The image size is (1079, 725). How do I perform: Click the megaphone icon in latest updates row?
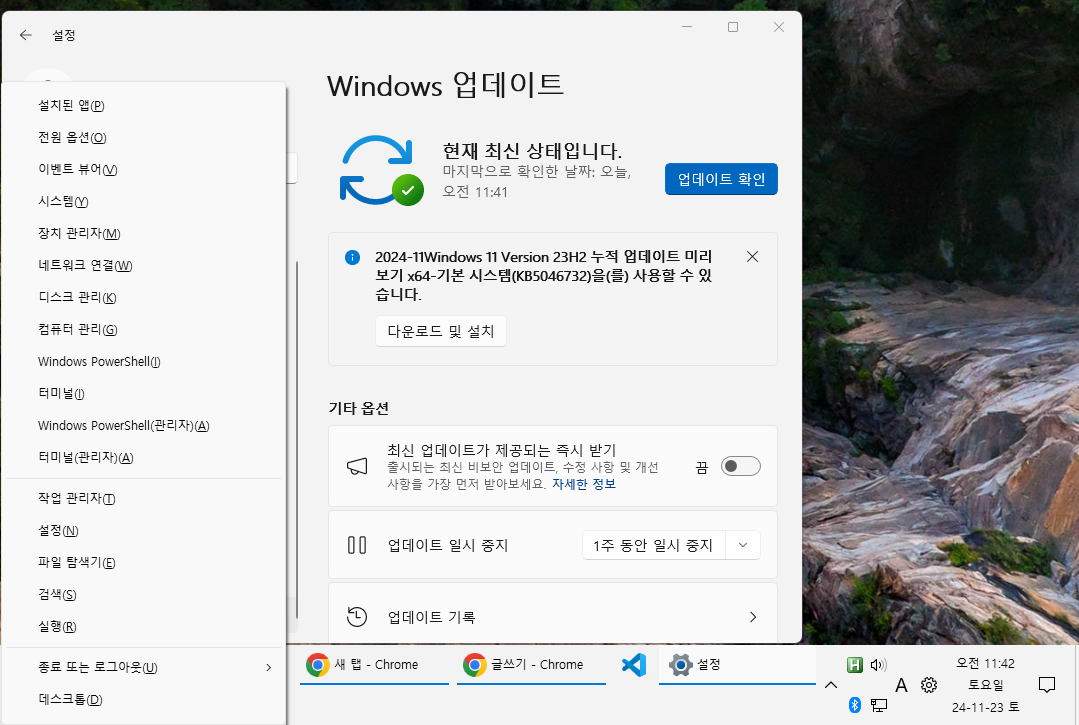click(x=356, y=466)
